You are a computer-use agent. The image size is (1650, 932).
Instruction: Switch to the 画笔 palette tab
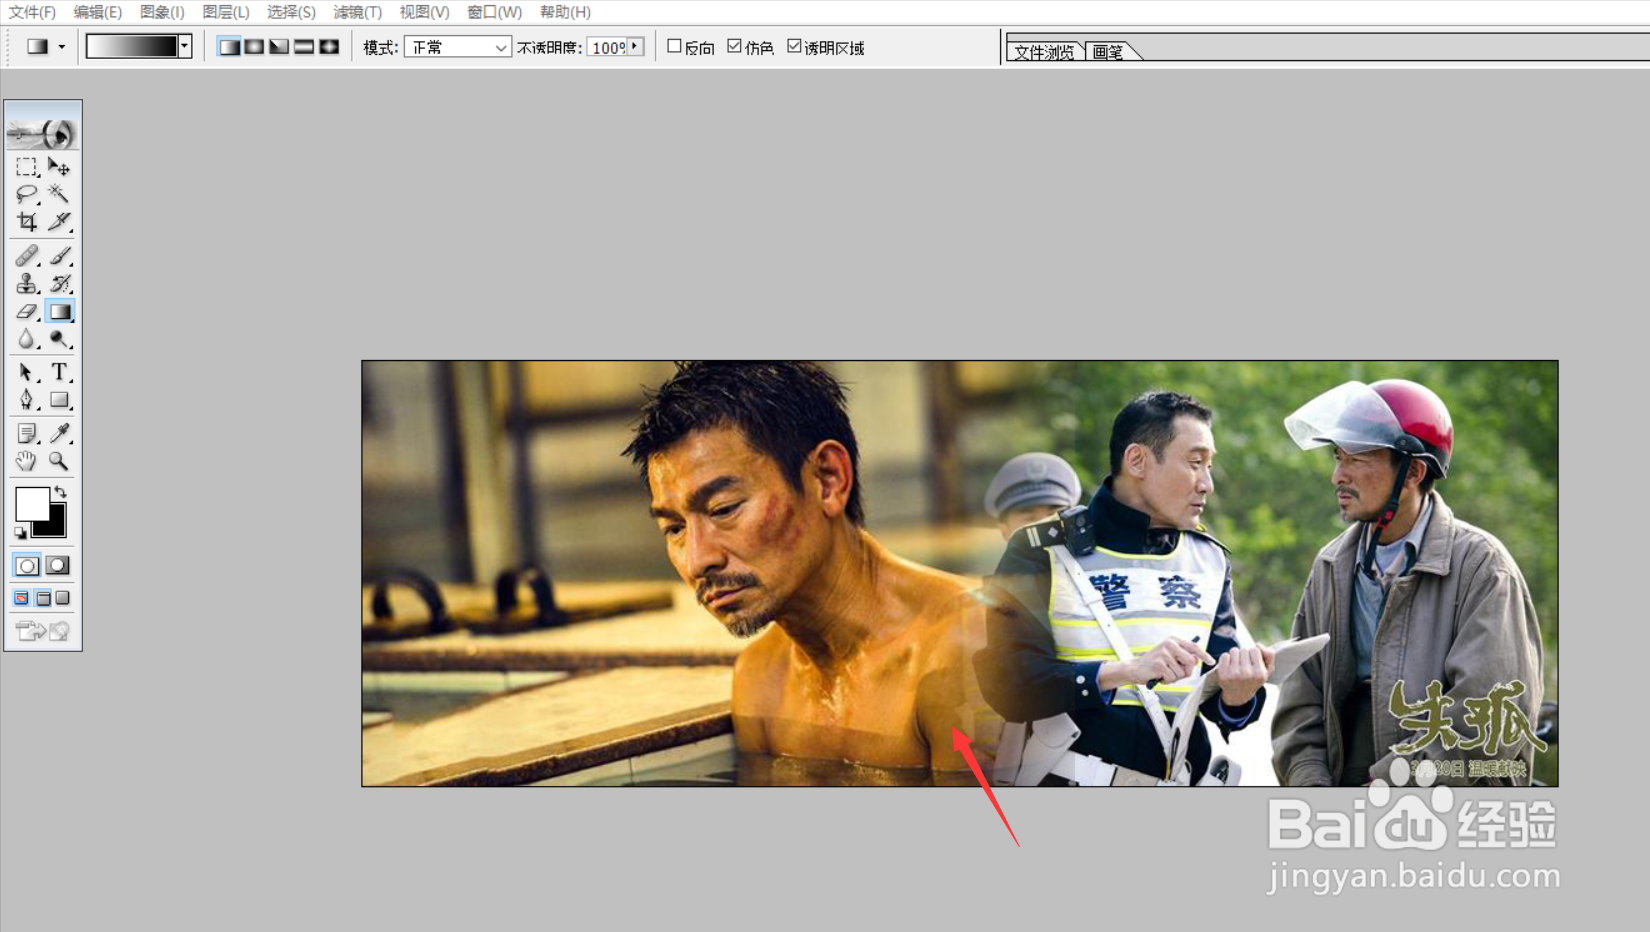click(1108, 52)
